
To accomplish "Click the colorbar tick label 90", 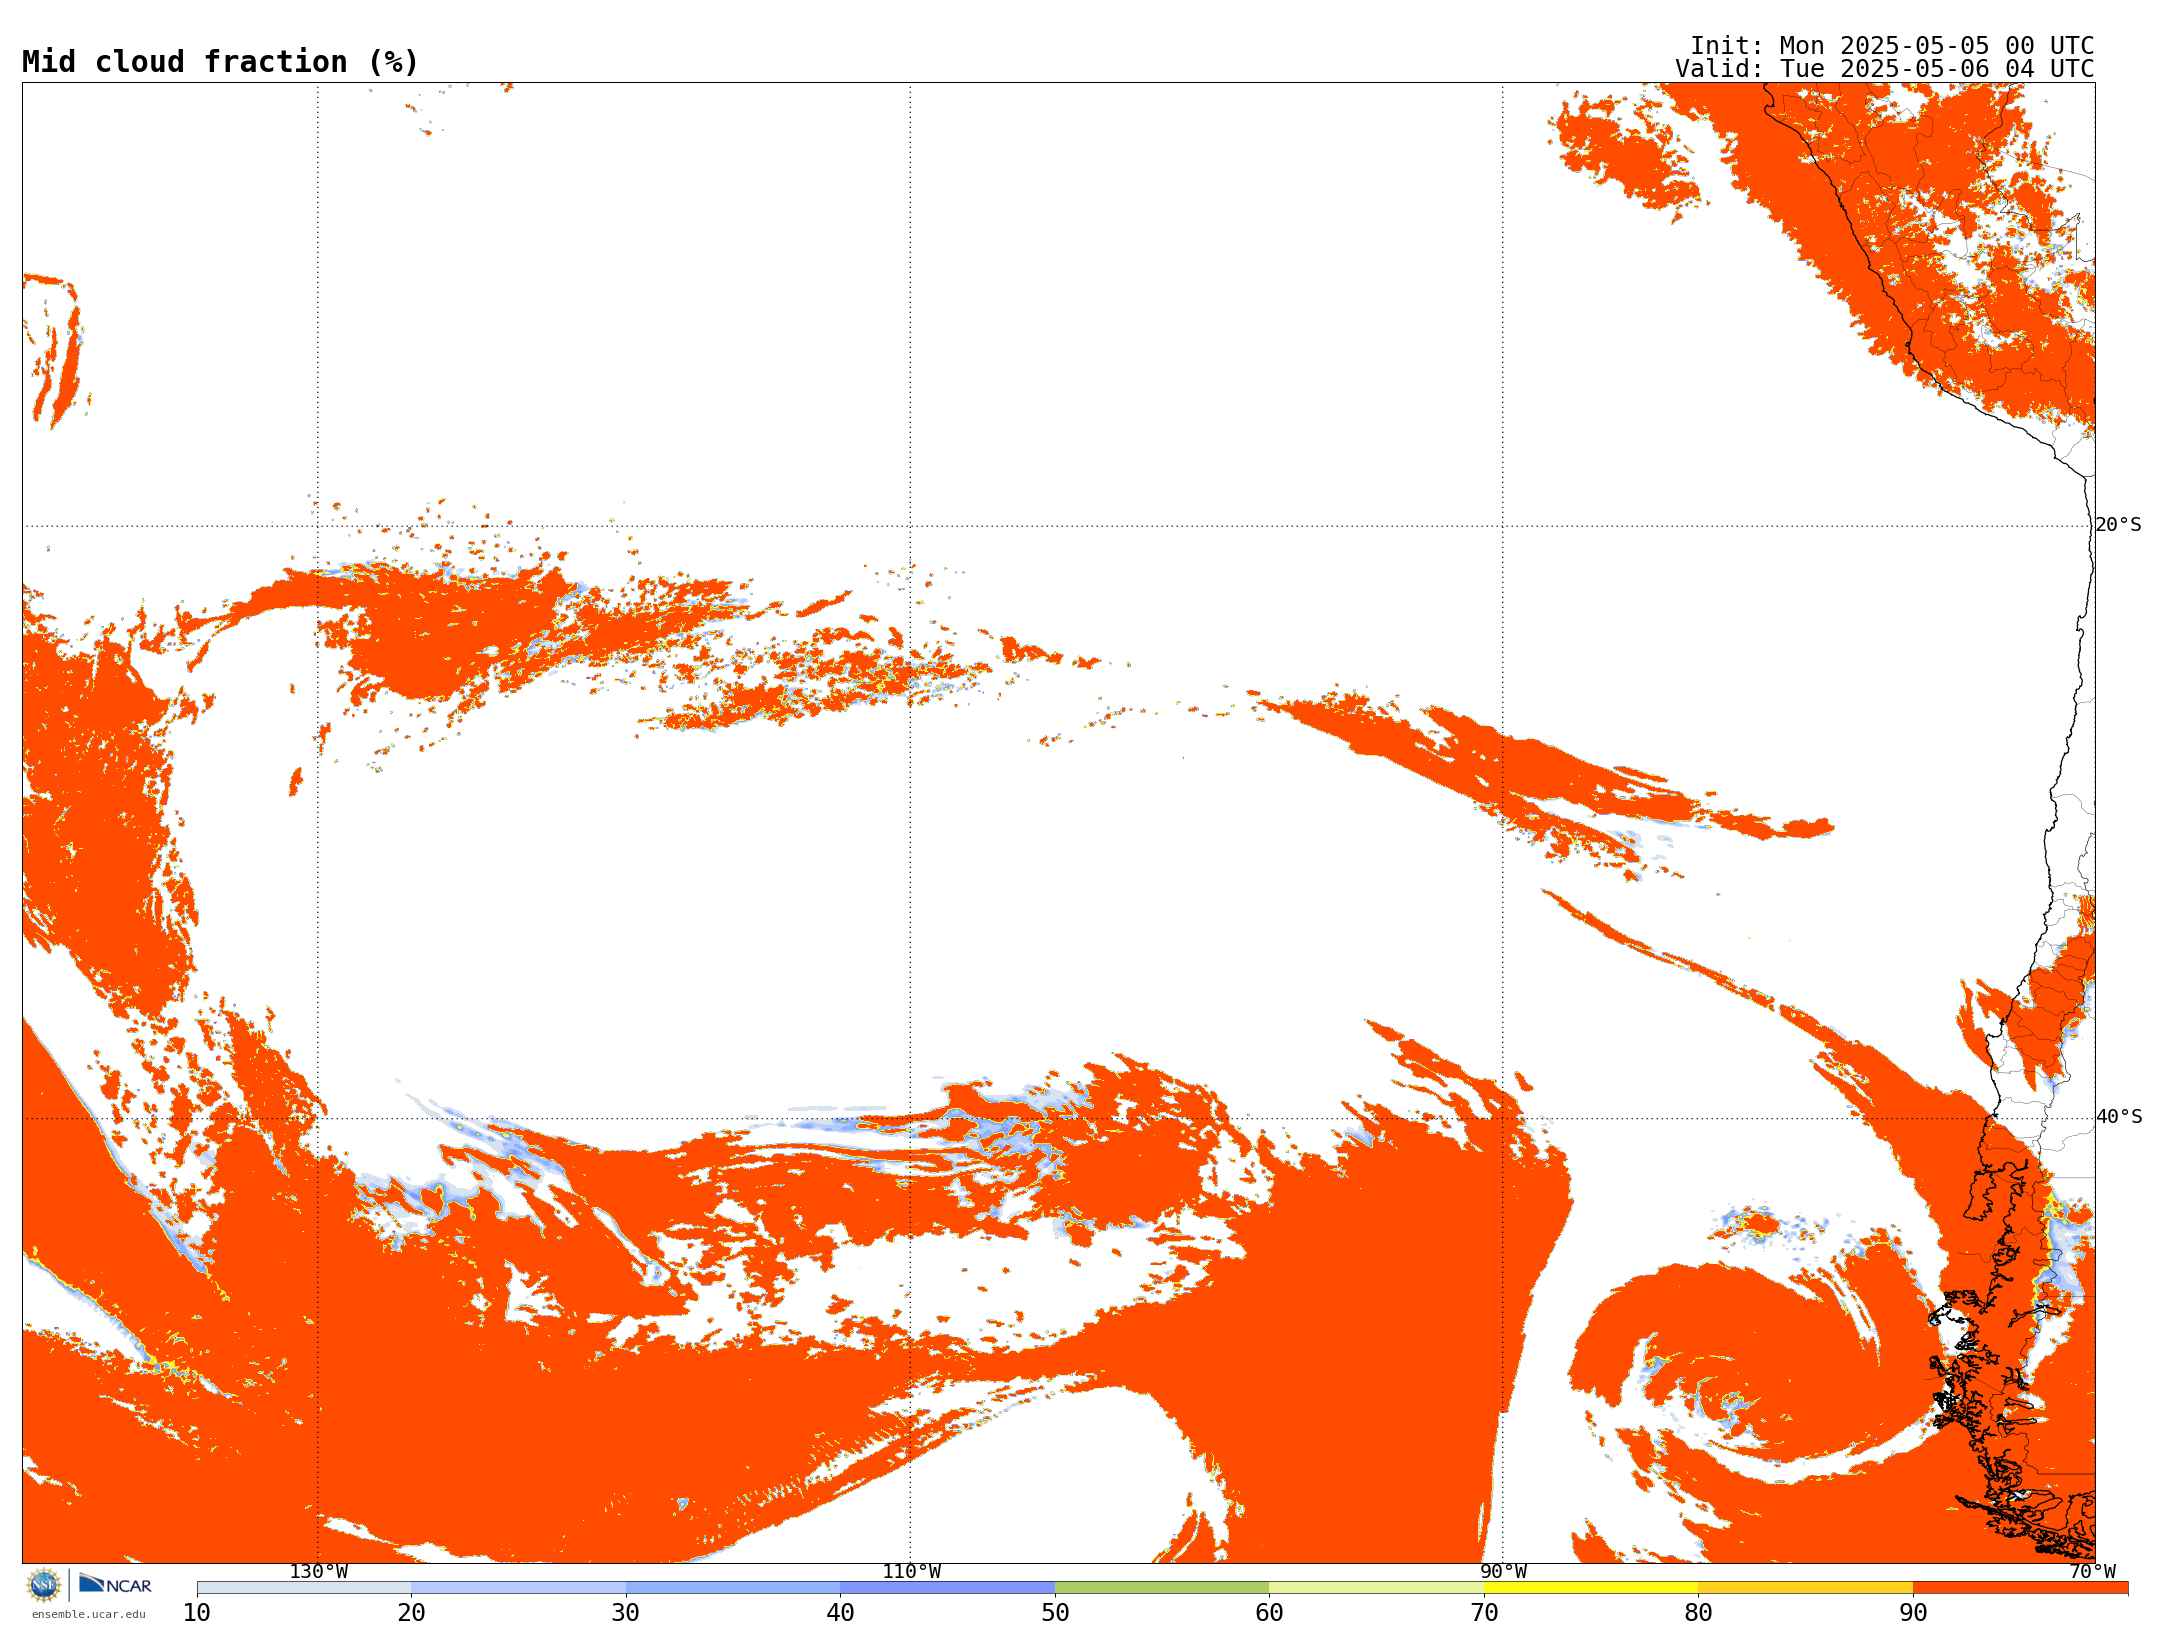I will point(1913,1613).
